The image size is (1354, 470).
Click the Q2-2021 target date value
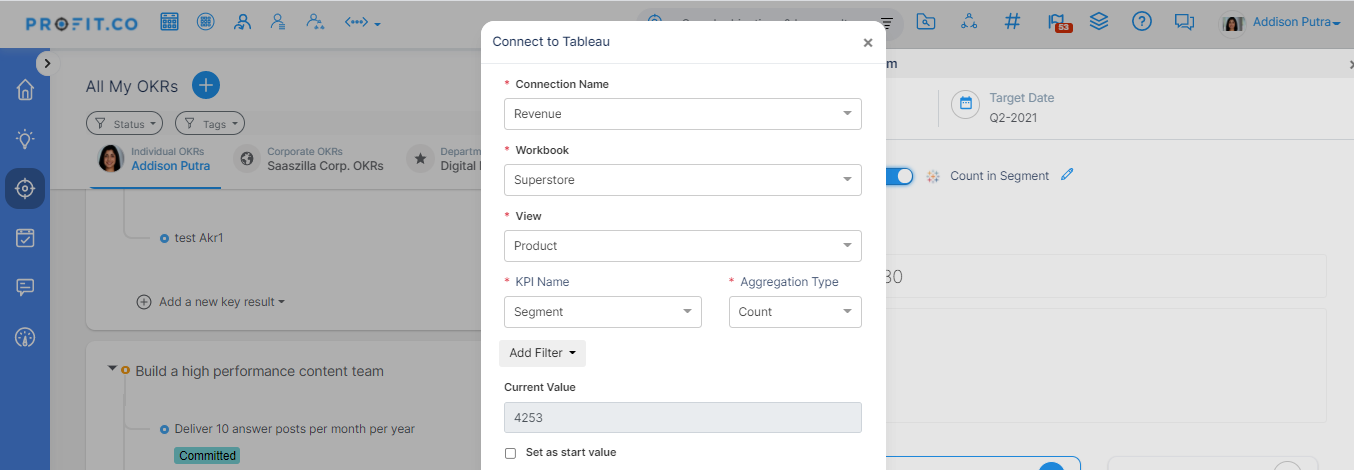(x=1013, y=118)
